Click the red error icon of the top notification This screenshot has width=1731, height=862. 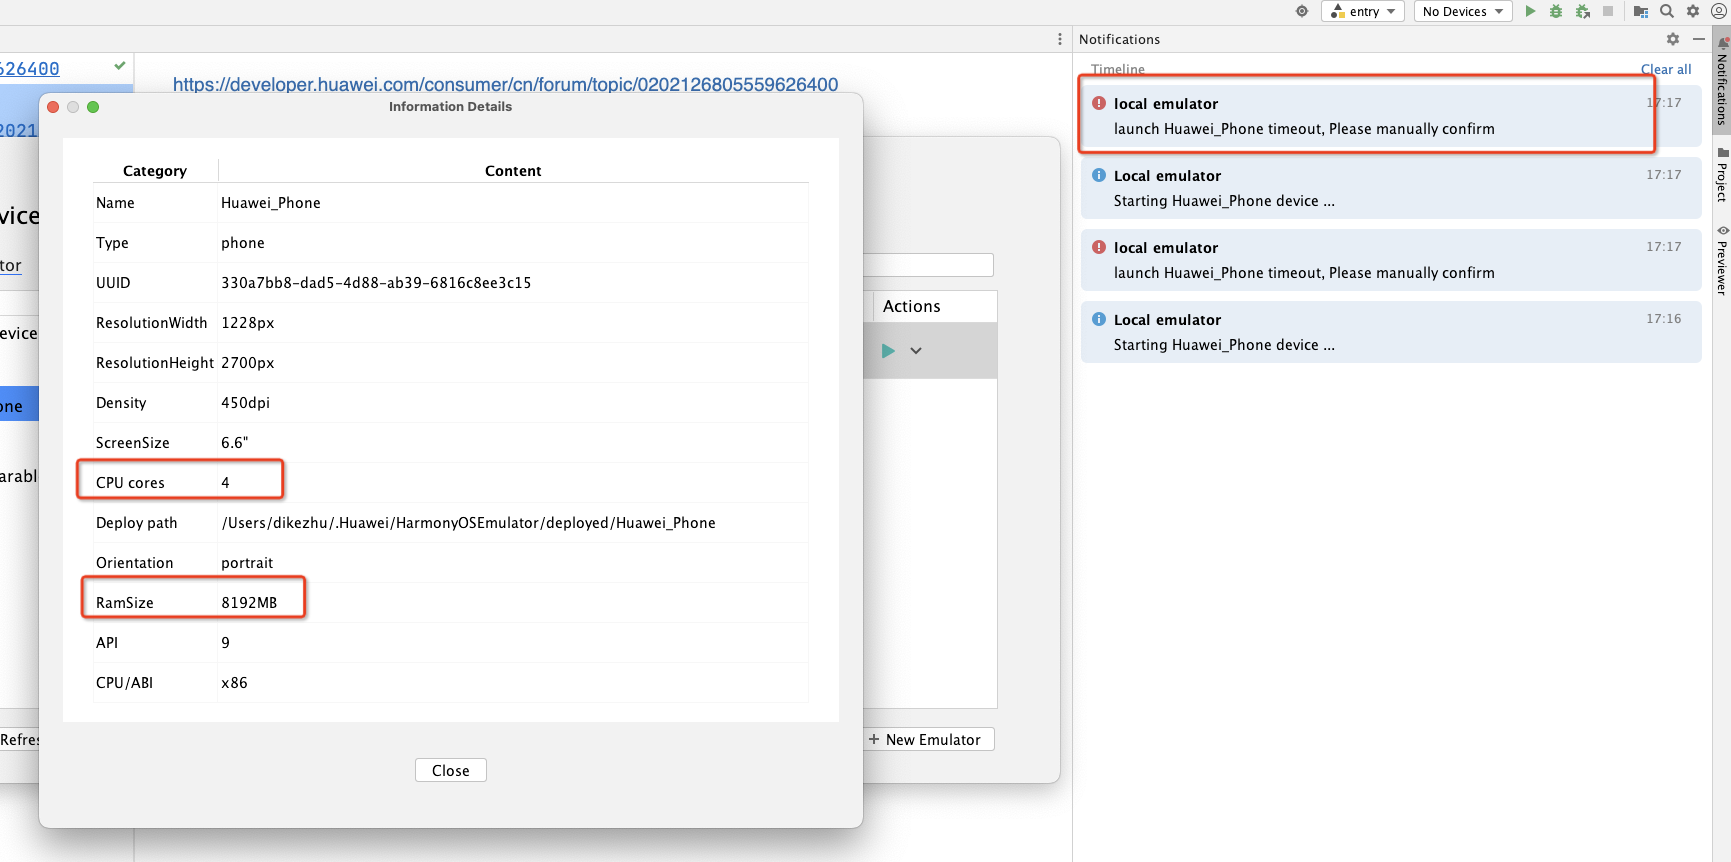pyautogui.click(x=1099, y=103)
